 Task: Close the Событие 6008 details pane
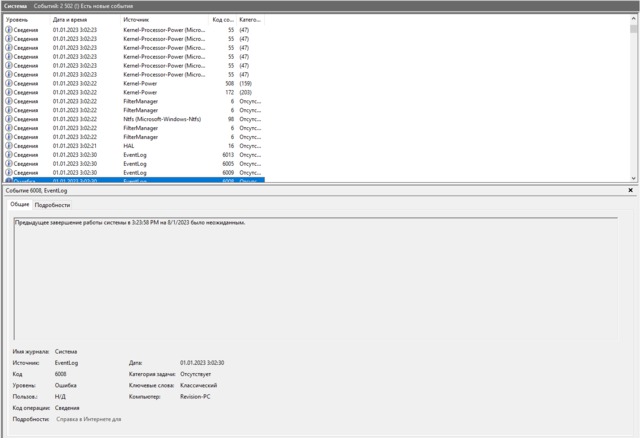[x=630, y=189]
